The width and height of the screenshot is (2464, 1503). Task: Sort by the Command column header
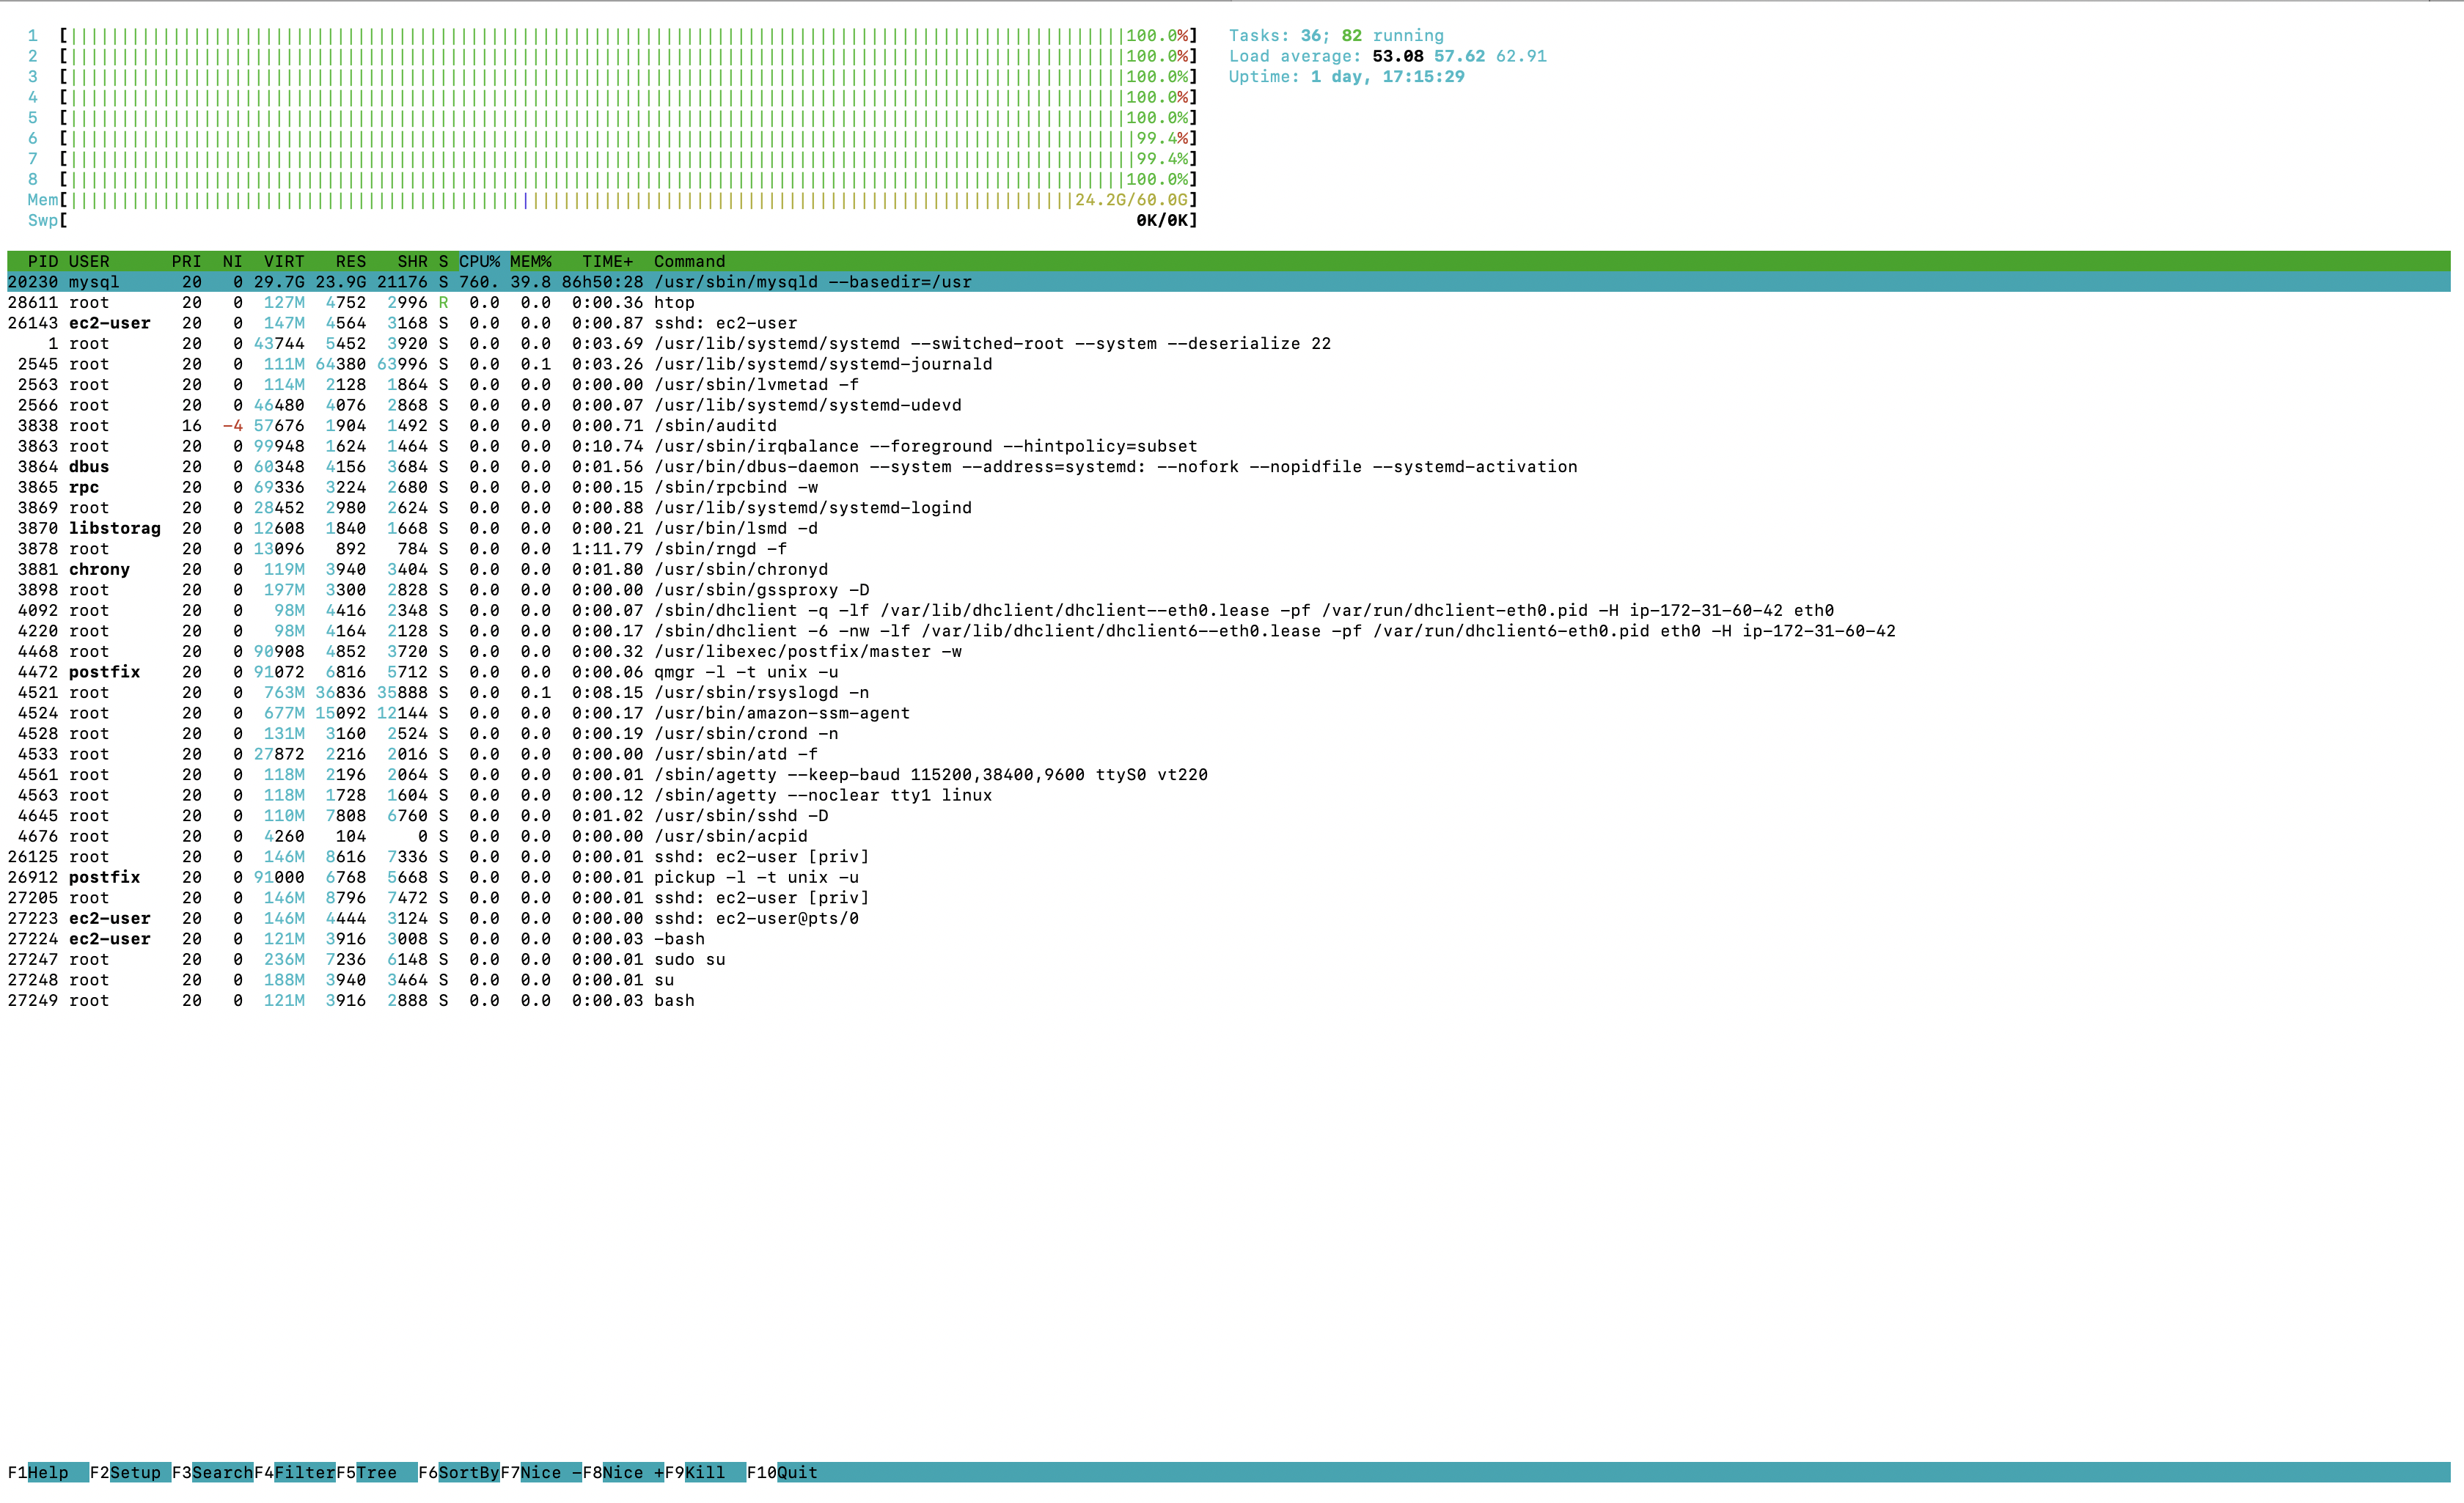click(689, 261)
